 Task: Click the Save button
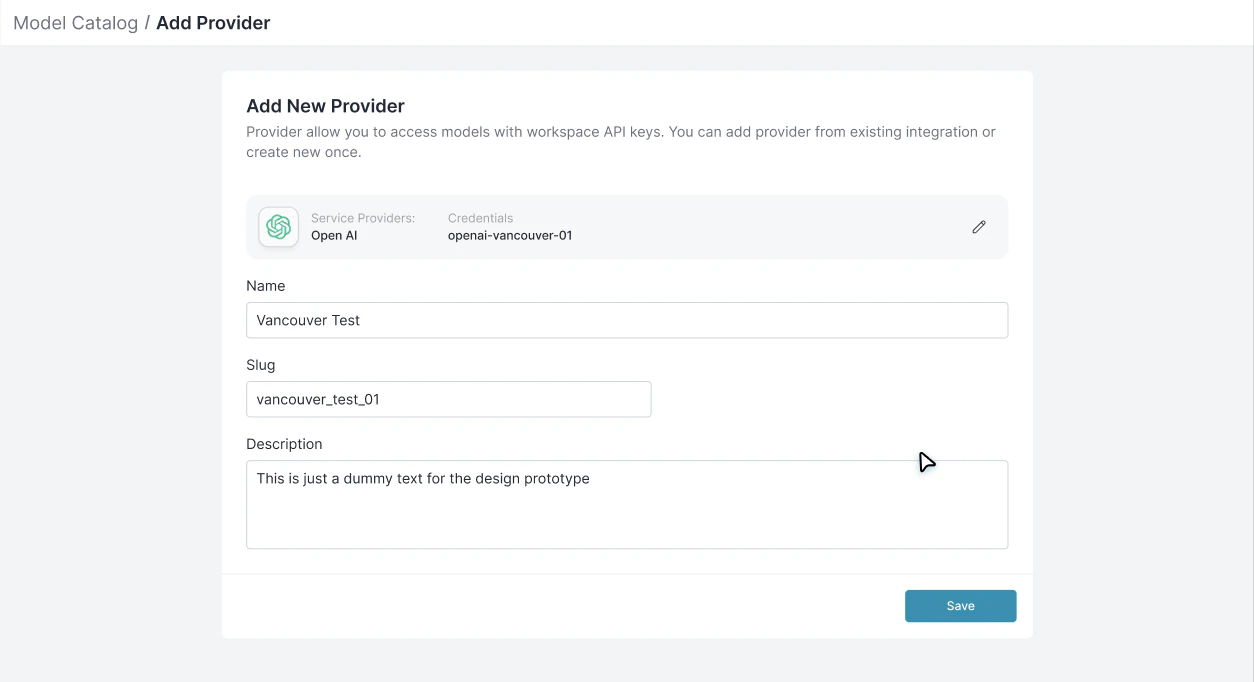[x=960, y=606]
